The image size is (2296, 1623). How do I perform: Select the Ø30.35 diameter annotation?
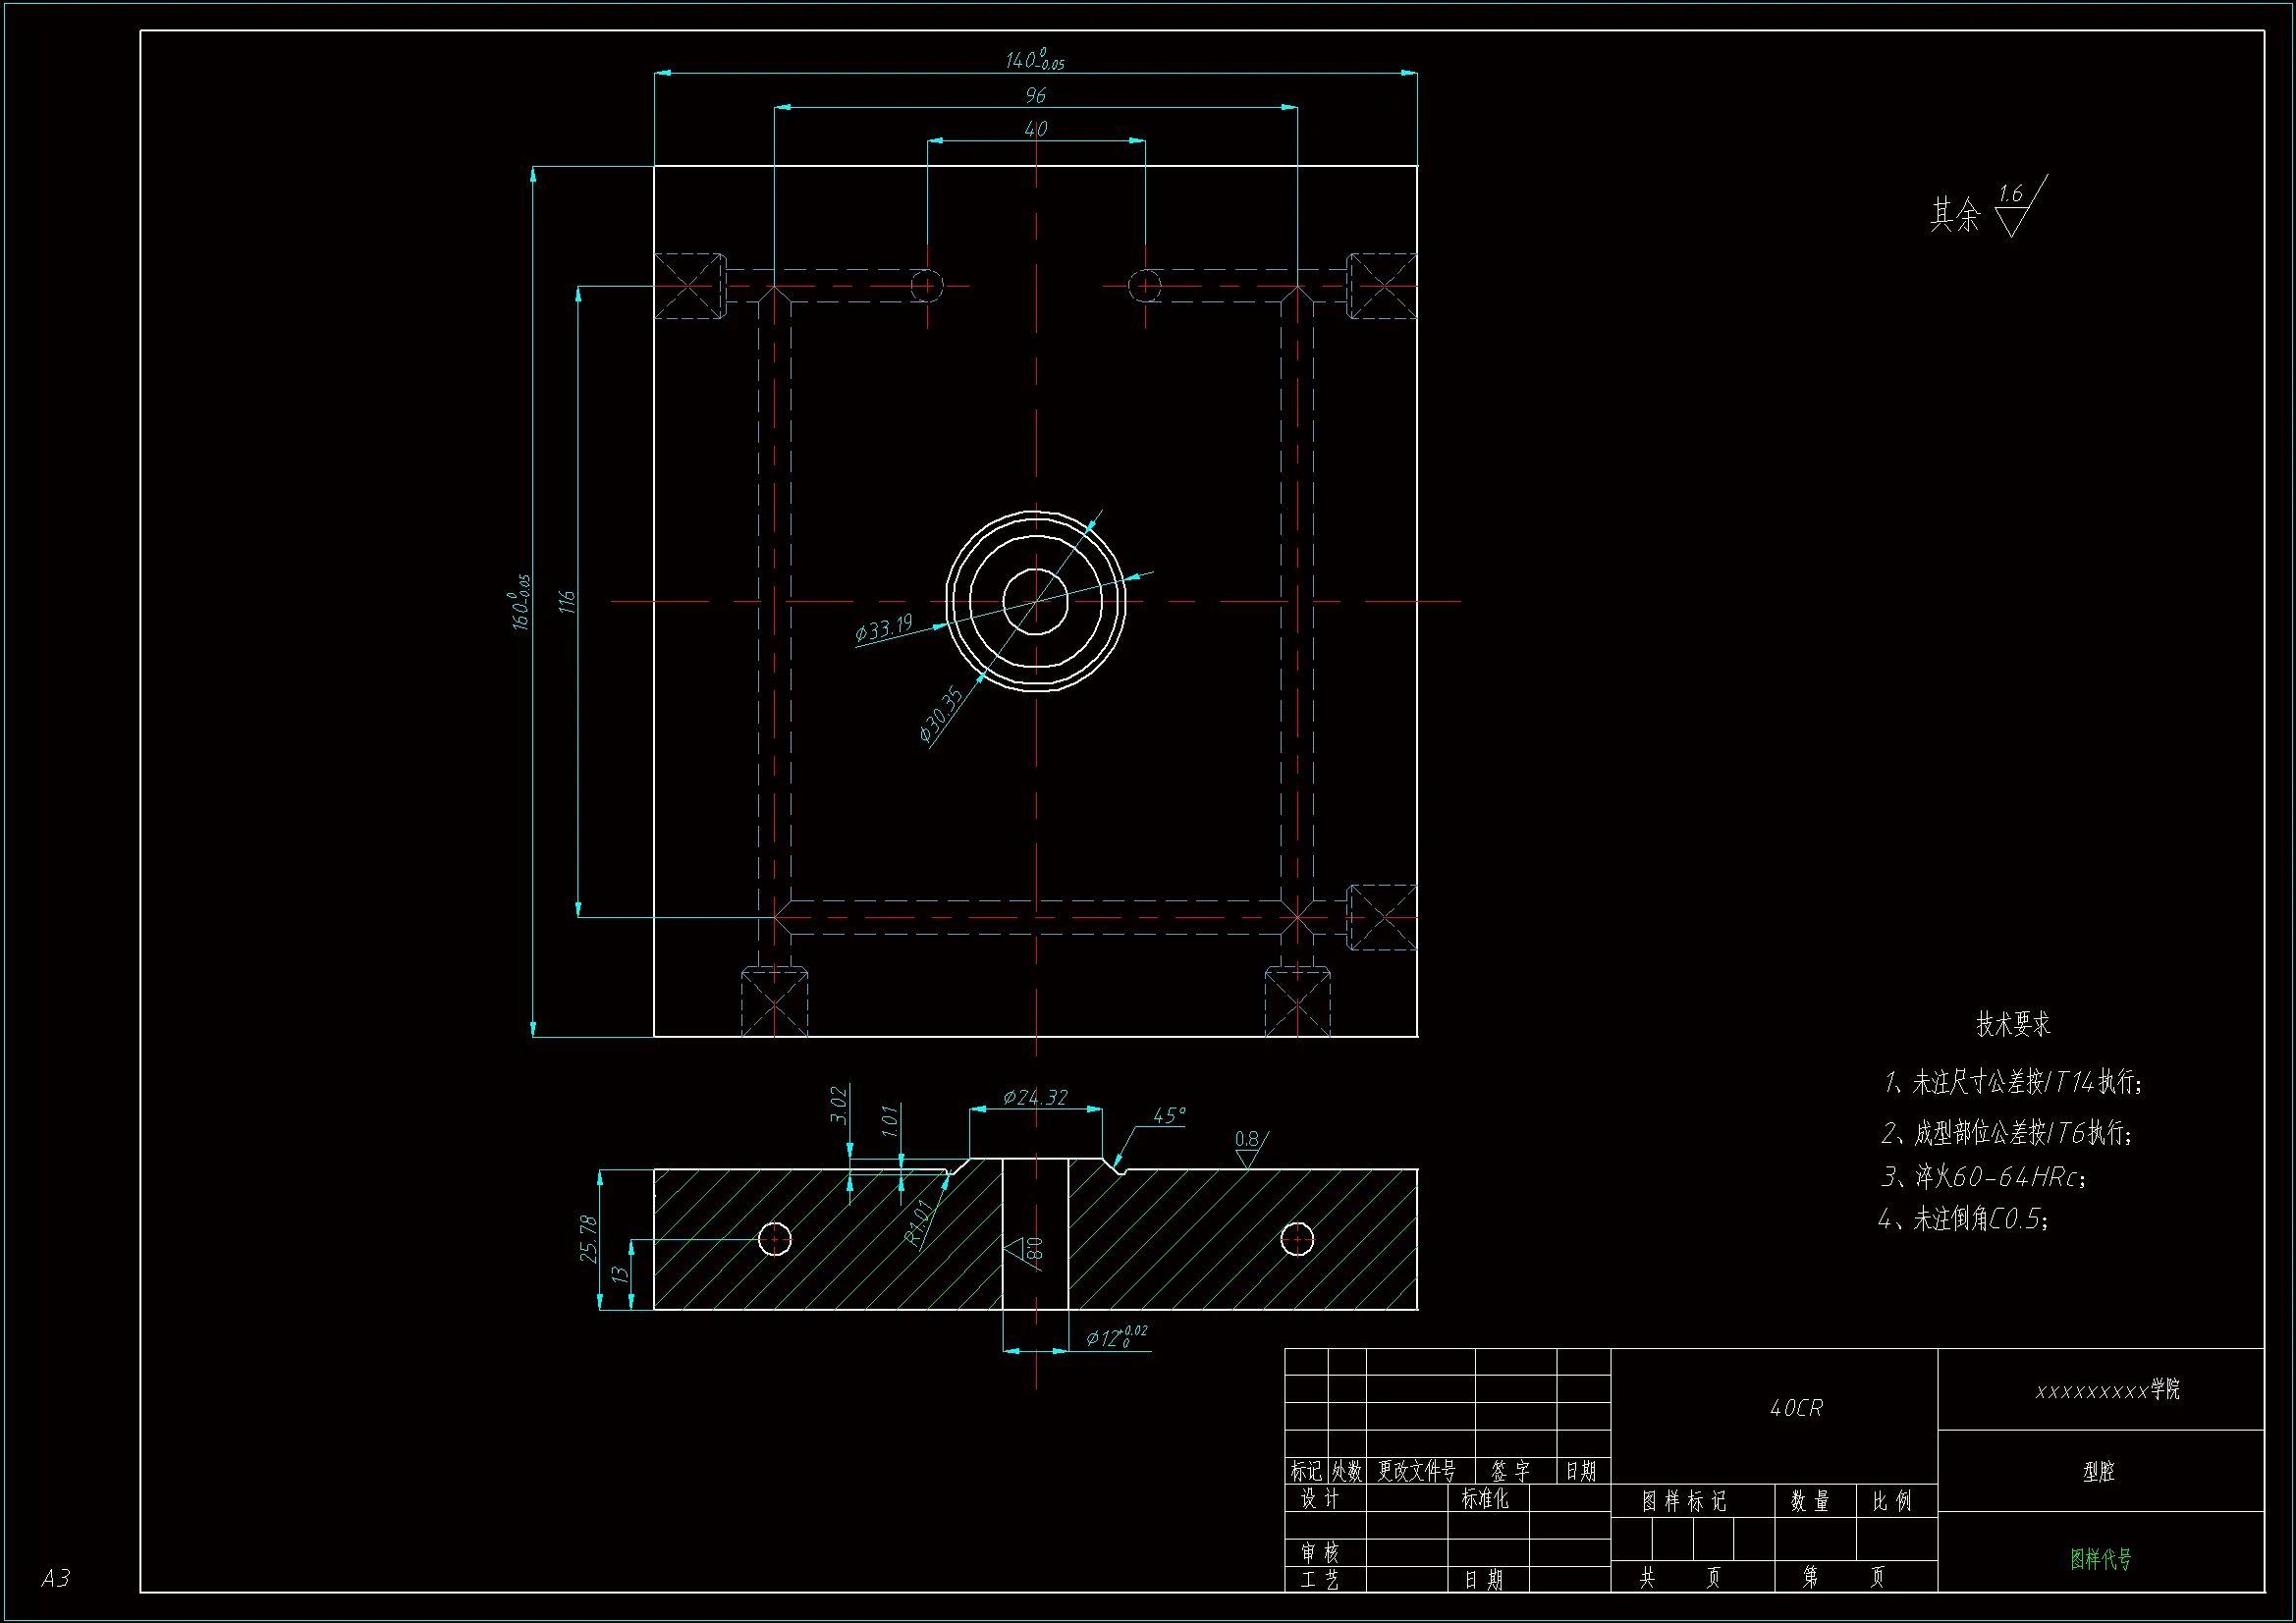tap(941, 714)
